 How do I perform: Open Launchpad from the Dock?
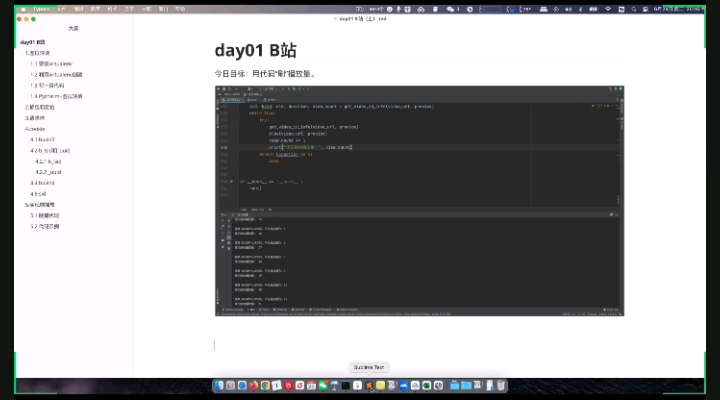tap(230, 385)
